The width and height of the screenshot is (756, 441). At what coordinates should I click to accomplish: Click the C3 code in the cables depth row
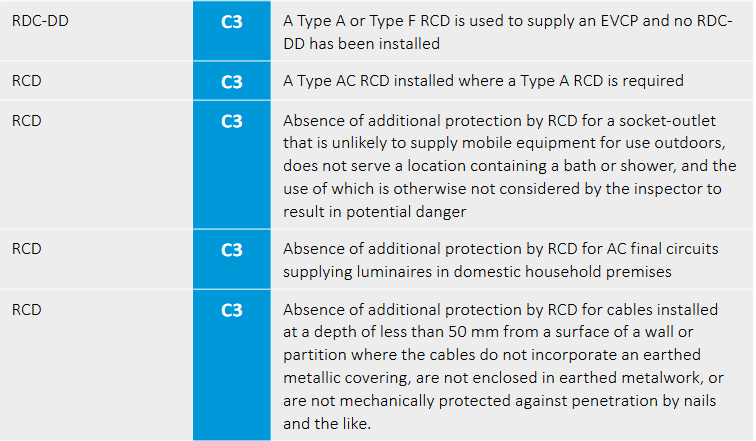pyautogui.click(x=231, y=309)
